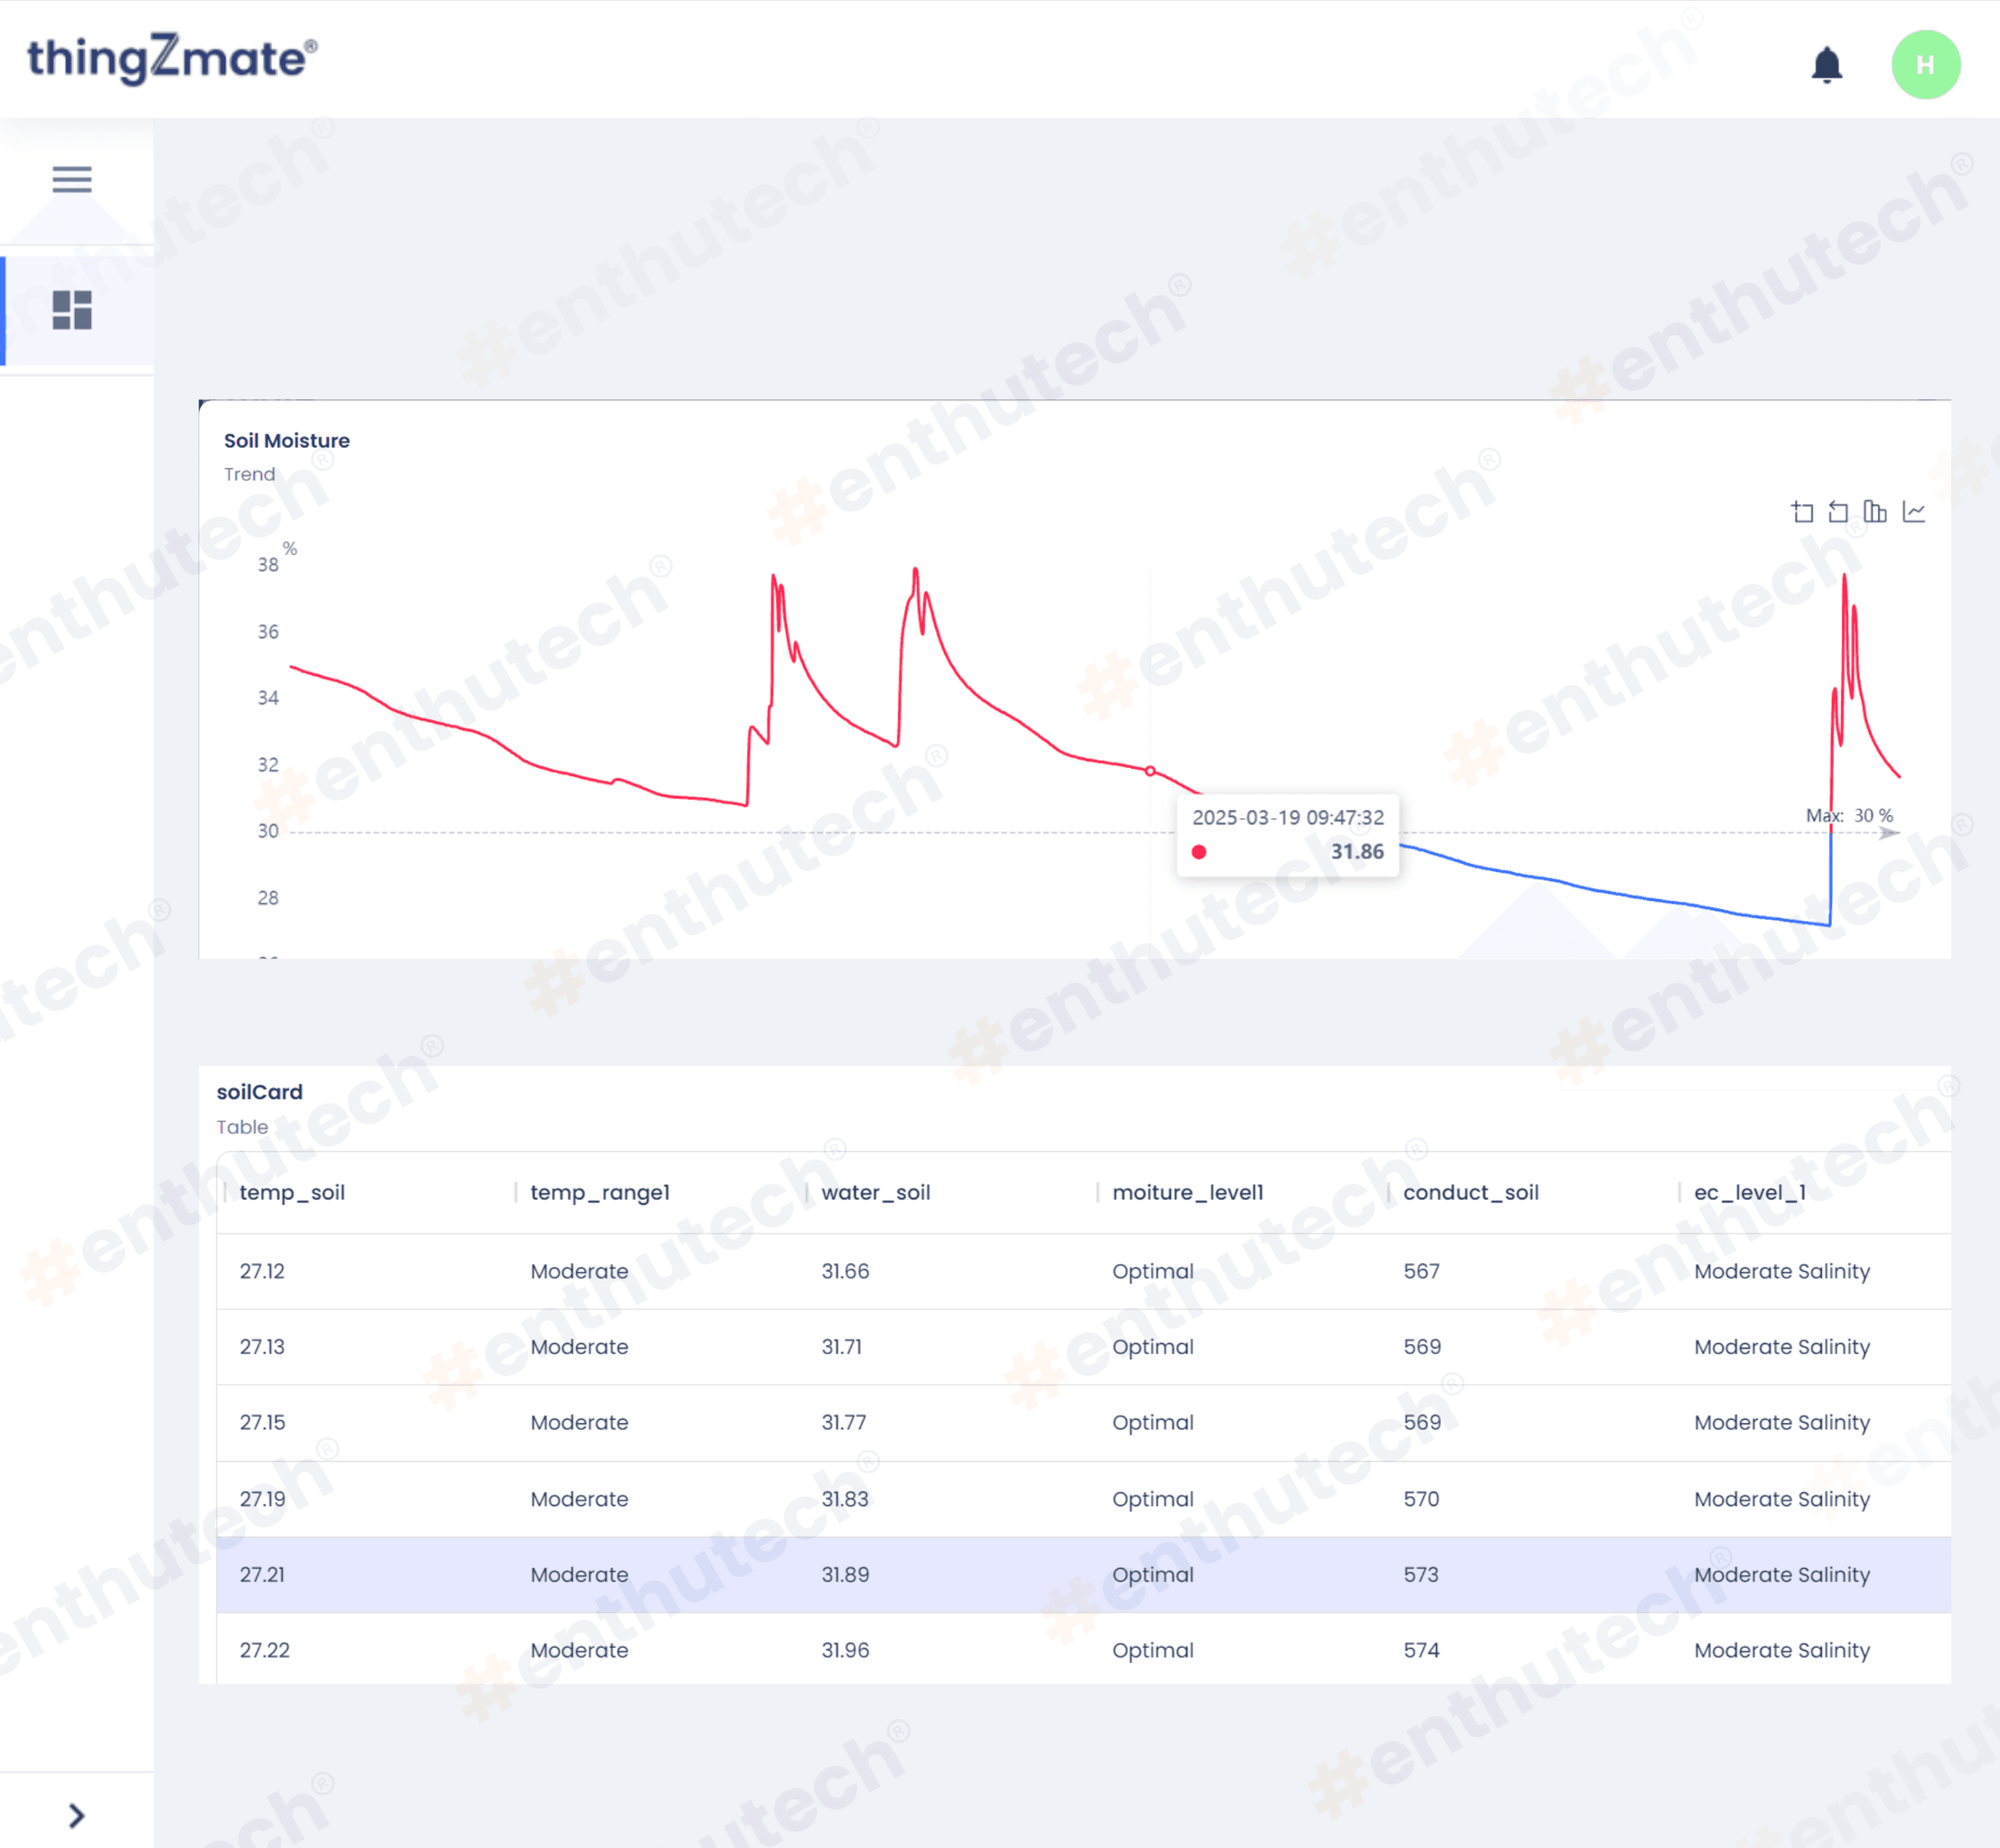Click the moiture_level1 column header
This screenshot has width=2000, height=1848.
(x=1187, y=1192)
